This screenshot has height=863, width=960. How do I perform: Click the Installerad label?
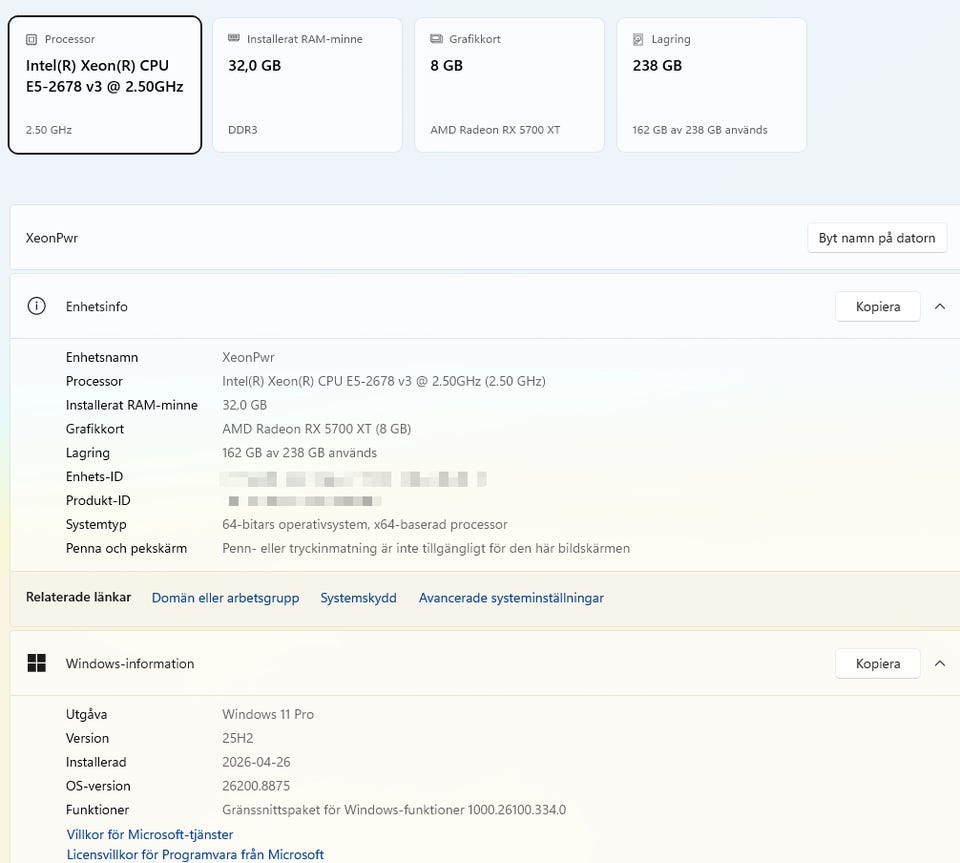click(x=96, y=761)
